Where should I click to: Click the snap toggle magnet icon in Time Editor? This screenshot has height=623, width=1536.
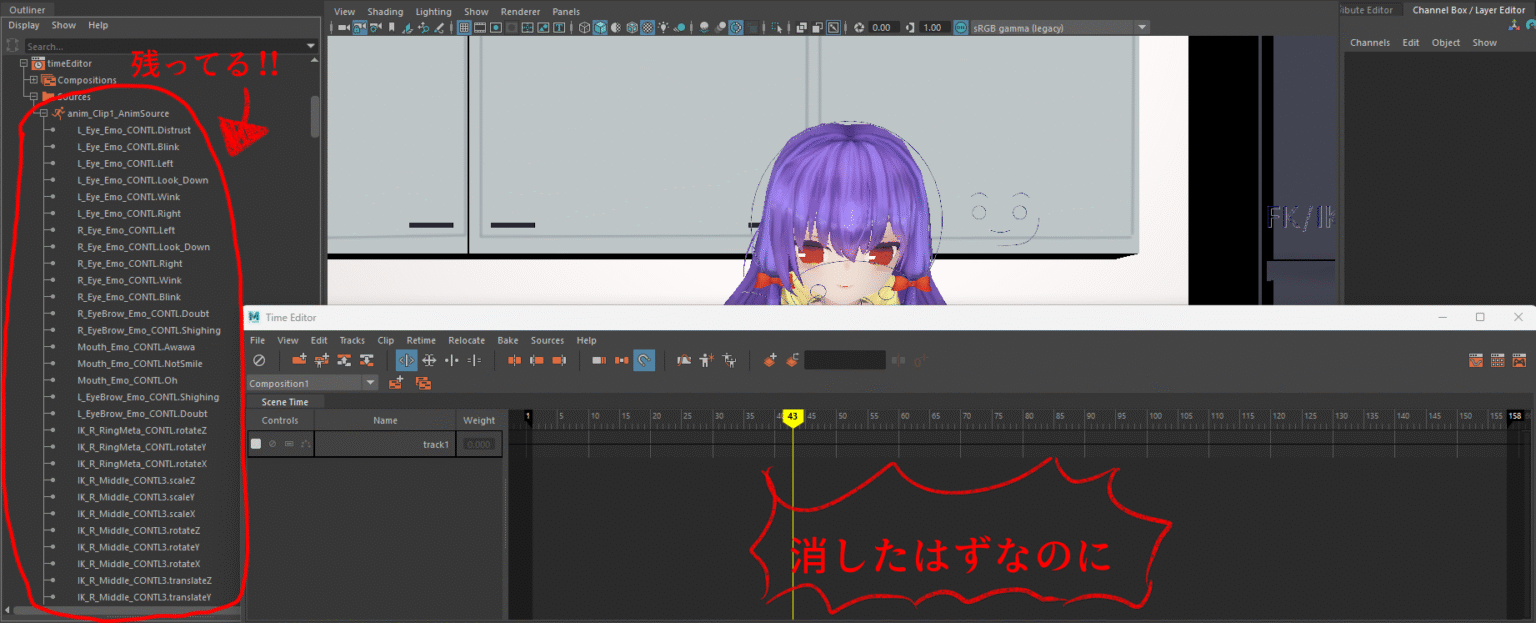[x=643, y=360]
